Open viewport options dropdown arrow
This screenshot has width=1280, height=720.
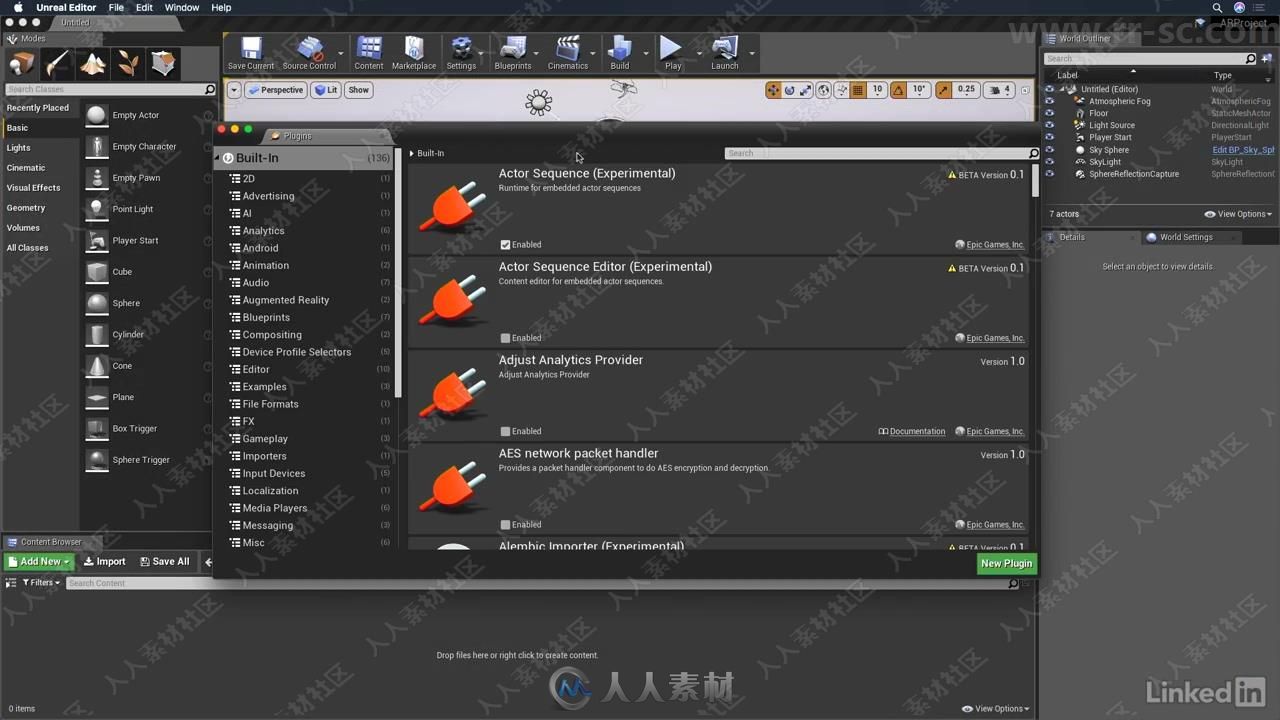pyautogui.click(x=234, y=90)
